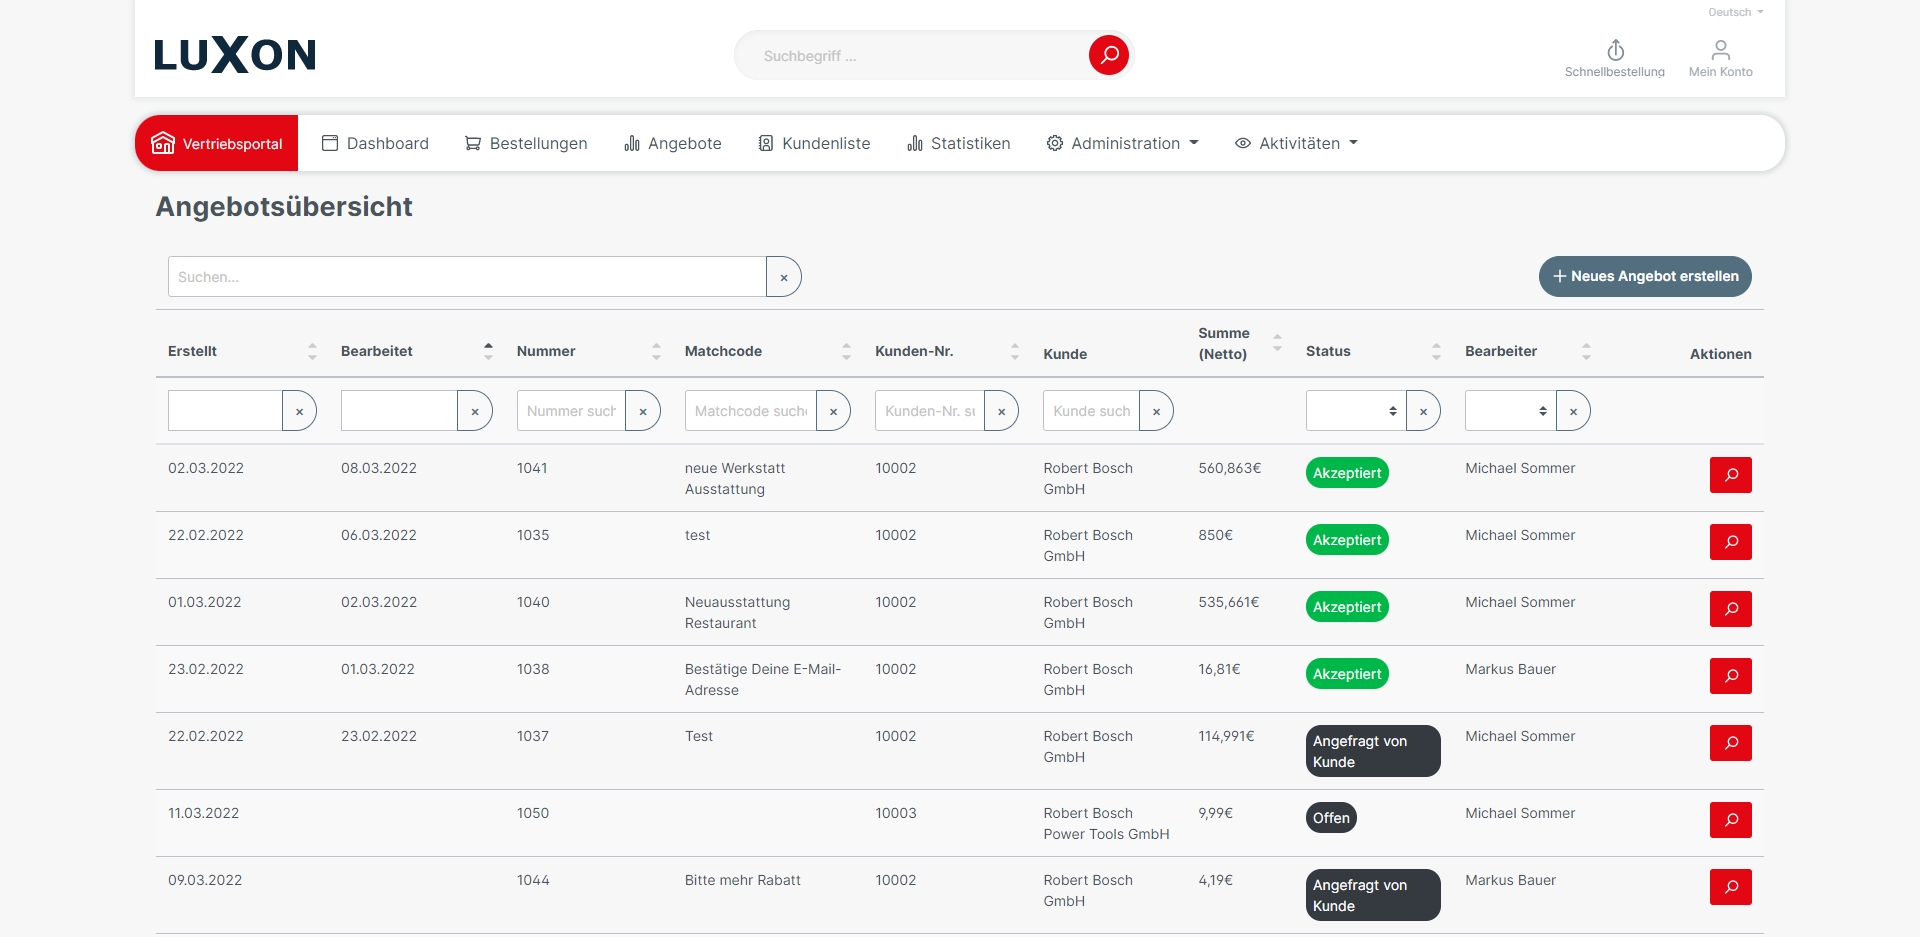Viewport: 1920px width, 937px height.
Task: Click the red search magnifier icon in header
Action: point(1108,55)
